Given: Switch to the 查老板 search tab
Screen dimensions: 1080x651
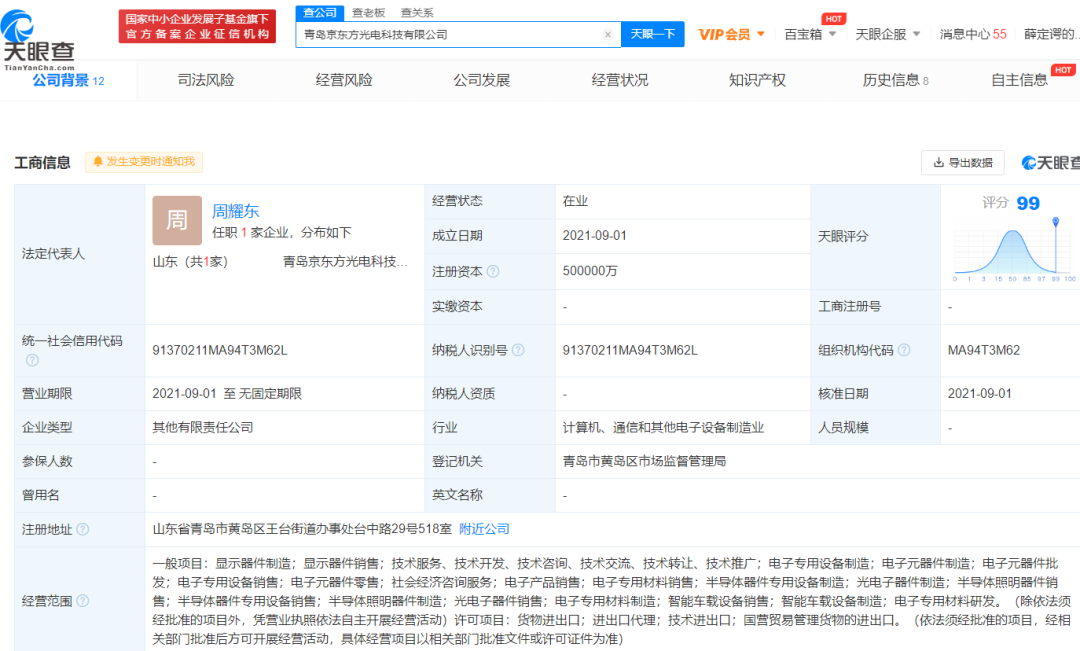Looking at the screenshot, I should pyautogui.click(x=368, y=12).
